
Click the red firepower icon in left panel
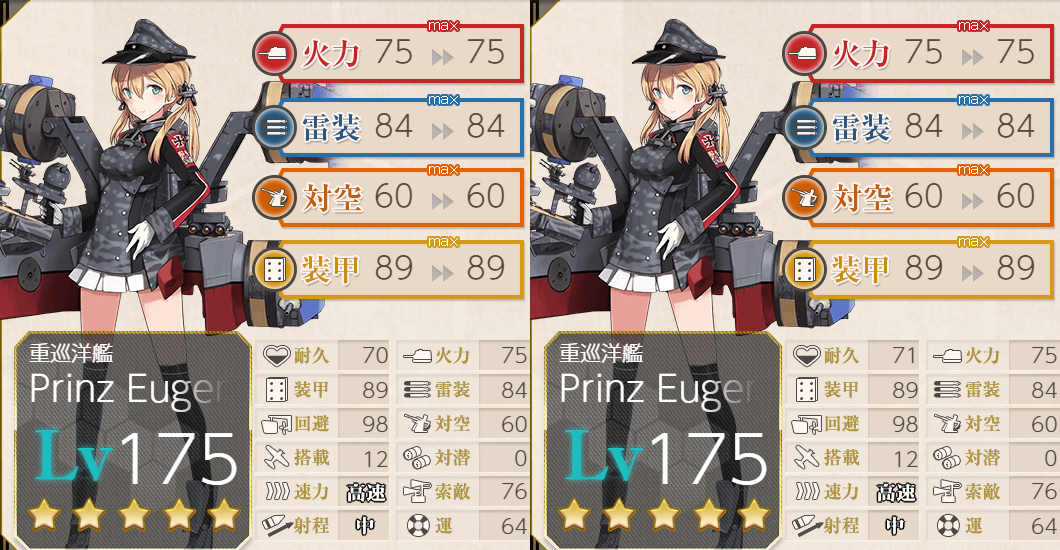pos(274,54)
